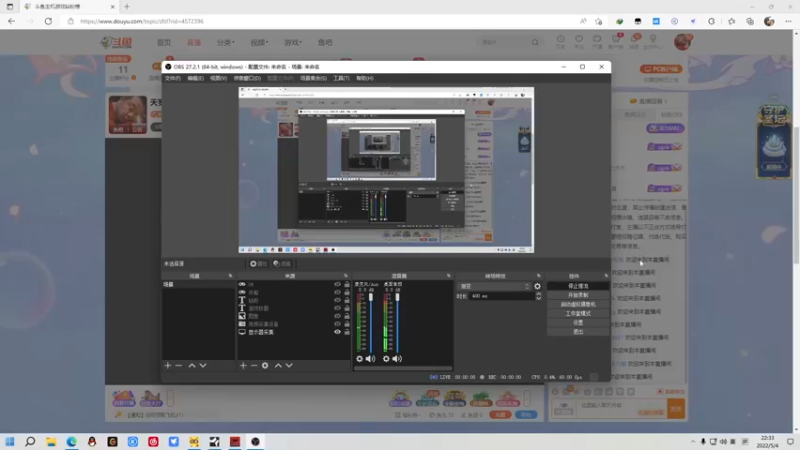The height and width of the screenshot is (450, 800).
Task: Open OBS 编辑 menu
Action: click(195, 78)
